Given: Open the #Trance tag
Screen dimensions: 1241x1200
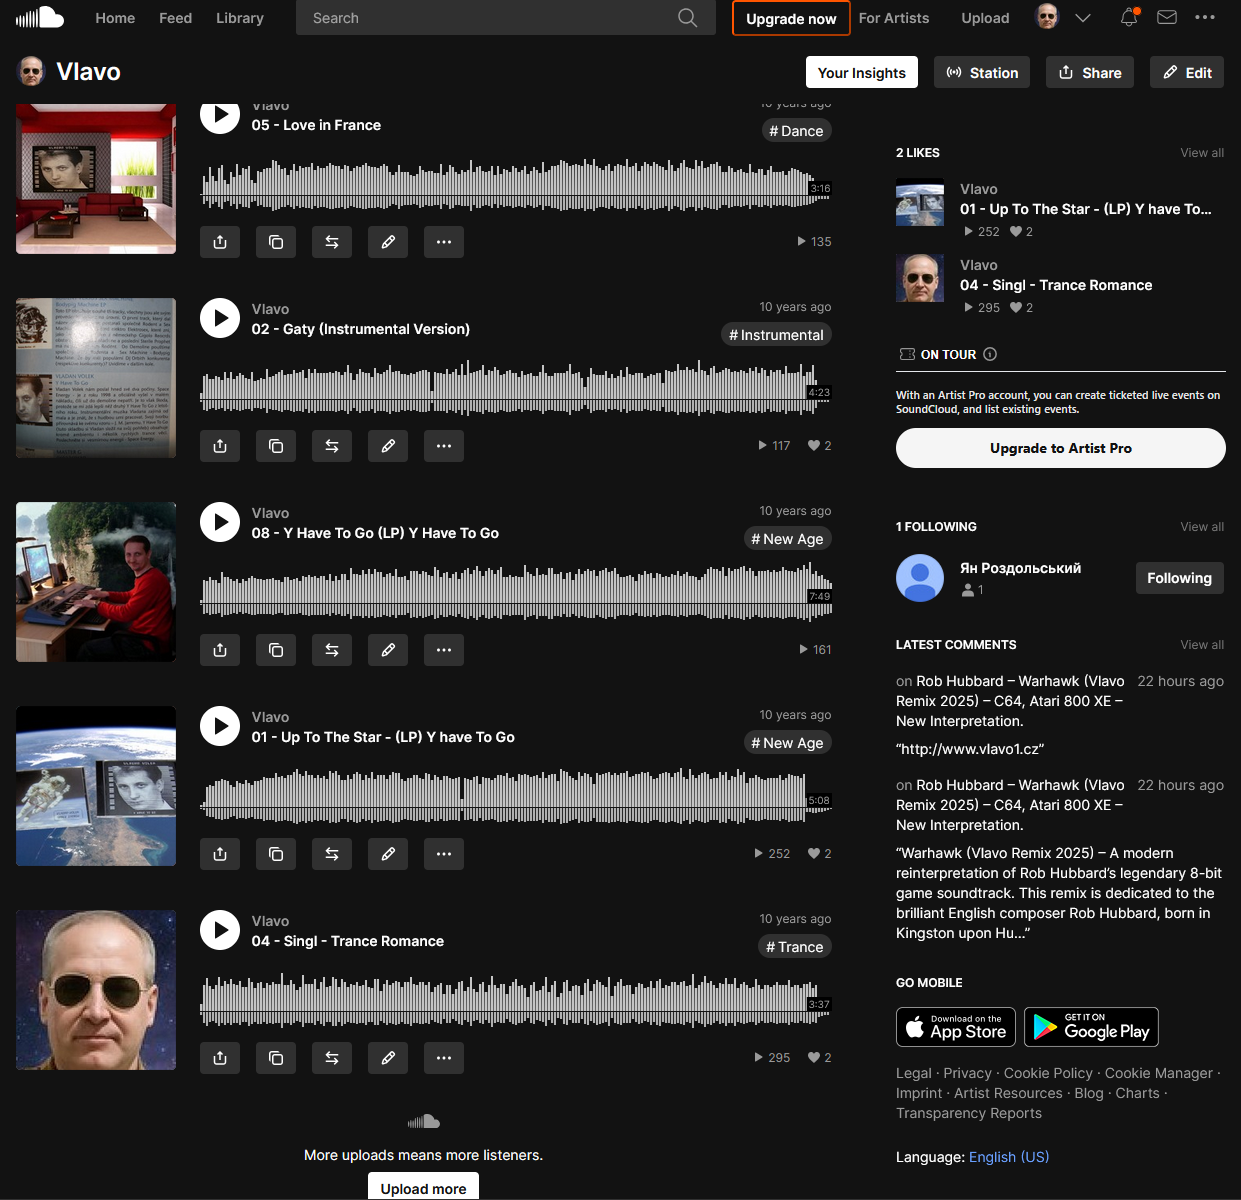Looking at the screenshot, I should coord(795,947).
